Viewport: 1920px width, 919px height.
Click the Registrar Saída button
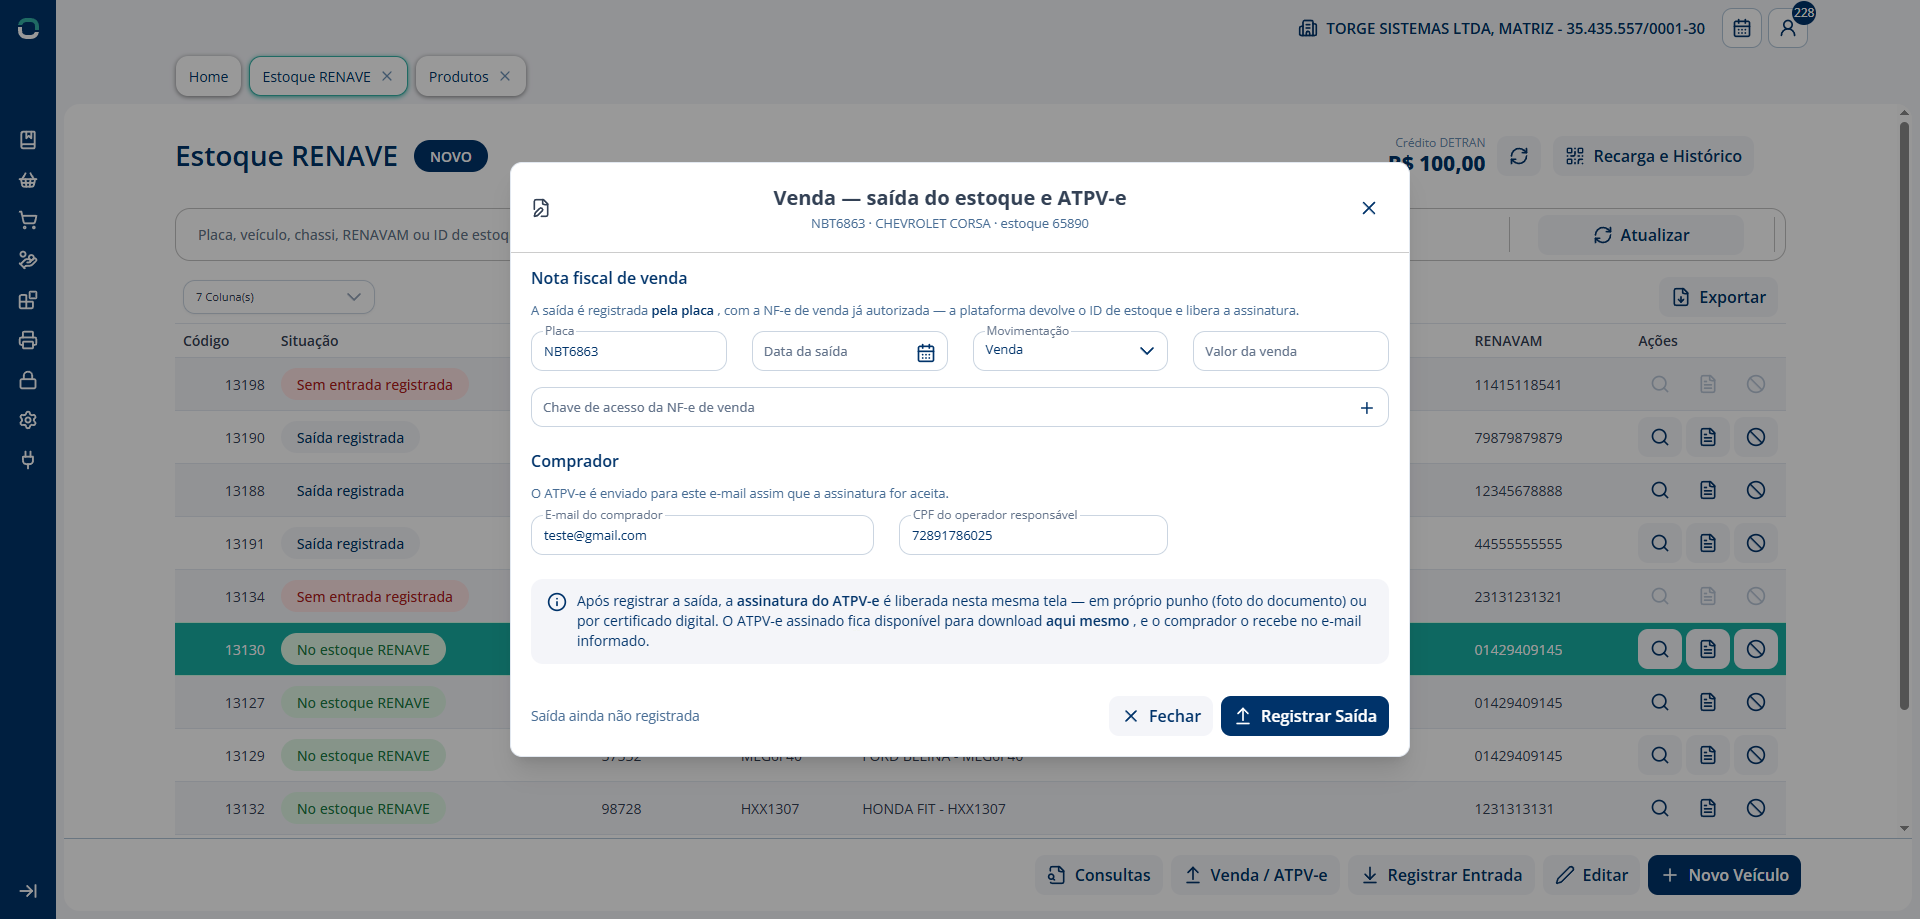[1305, 716]
